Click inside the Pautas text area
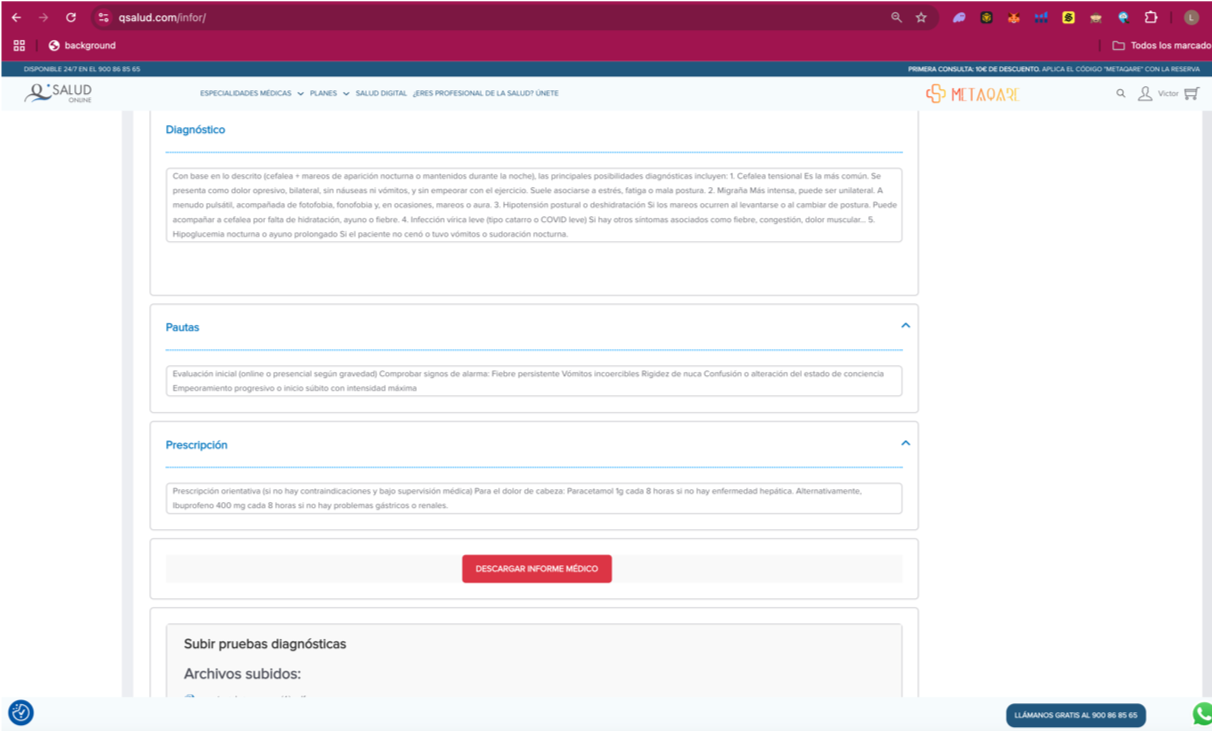 [x=534, y=381]
